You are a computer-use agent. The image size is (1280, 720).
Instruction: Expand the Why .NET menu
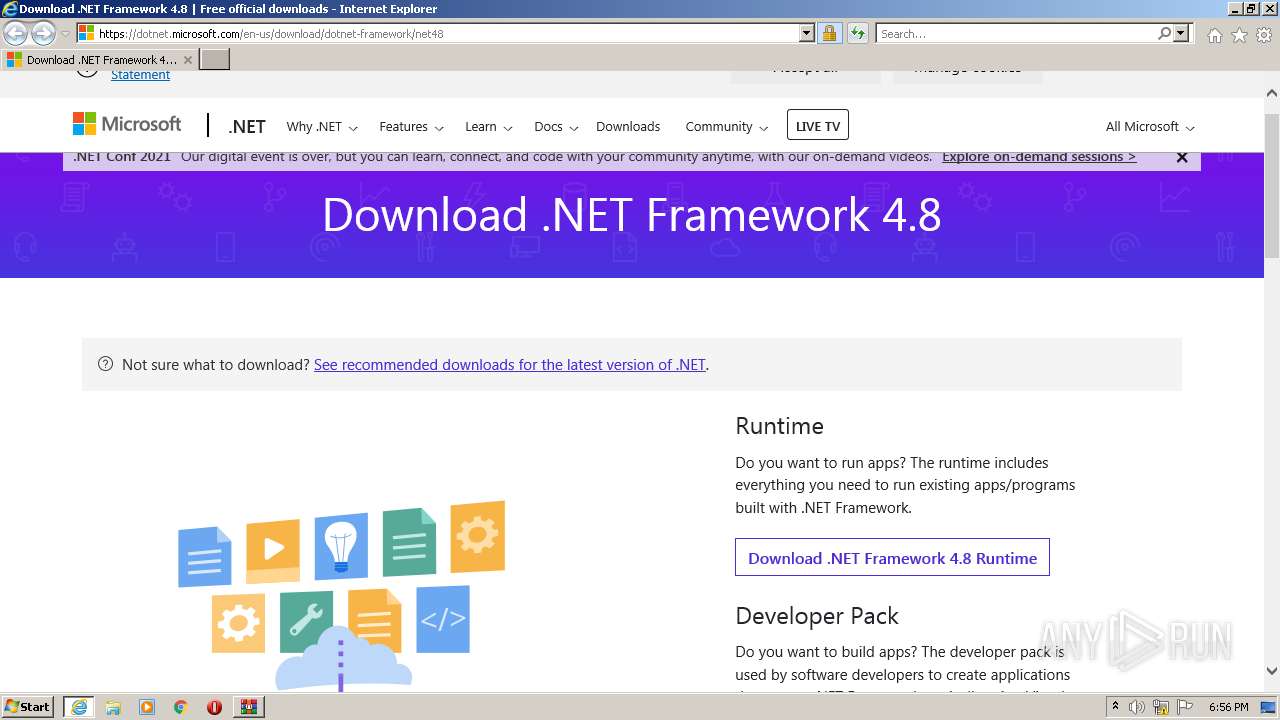(322, 127)
